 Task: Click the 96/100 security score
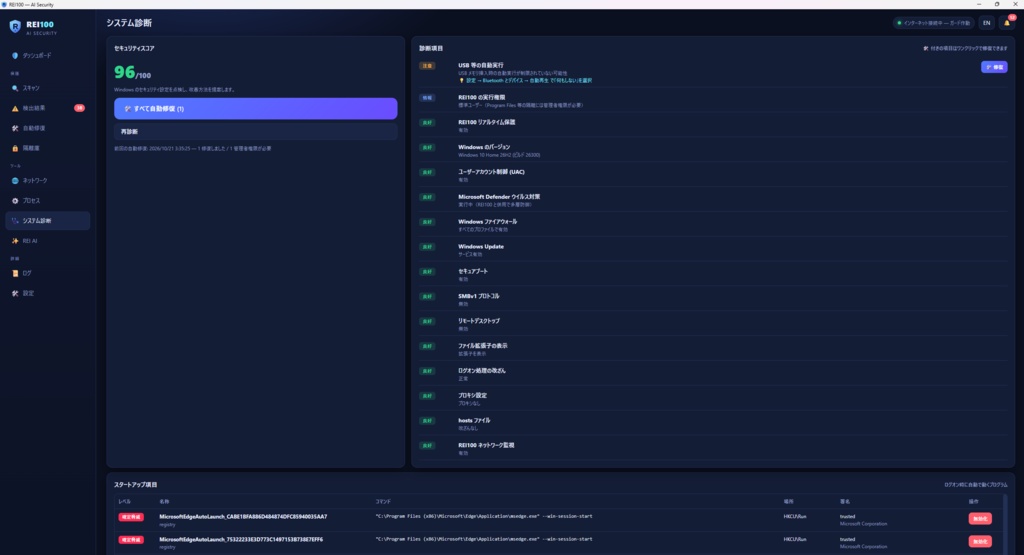click(133, 72)
